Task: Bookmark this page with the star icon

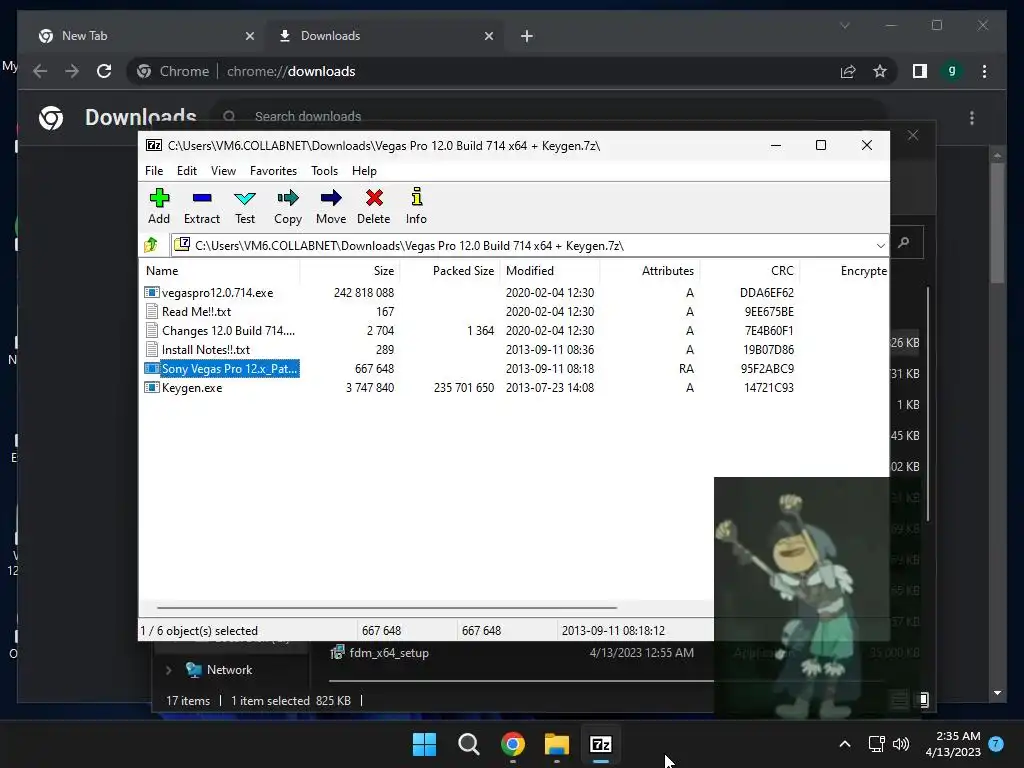Action: coord(880,71)
